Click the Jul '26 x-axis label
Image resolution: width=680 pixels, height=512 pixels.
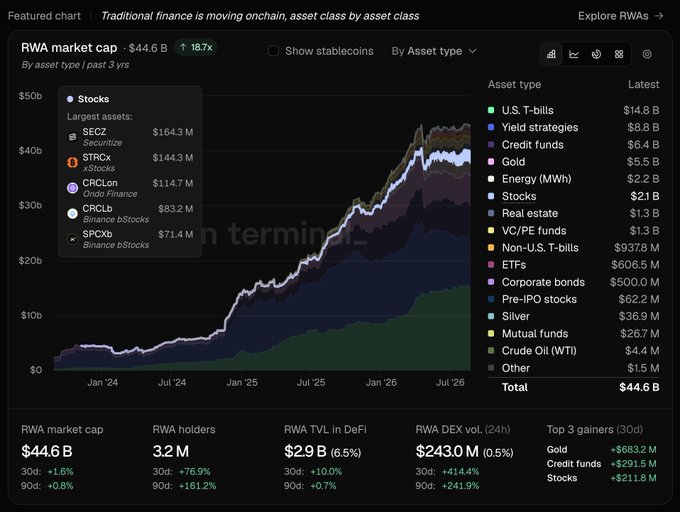pyautogui.click(x=450, y=383)
